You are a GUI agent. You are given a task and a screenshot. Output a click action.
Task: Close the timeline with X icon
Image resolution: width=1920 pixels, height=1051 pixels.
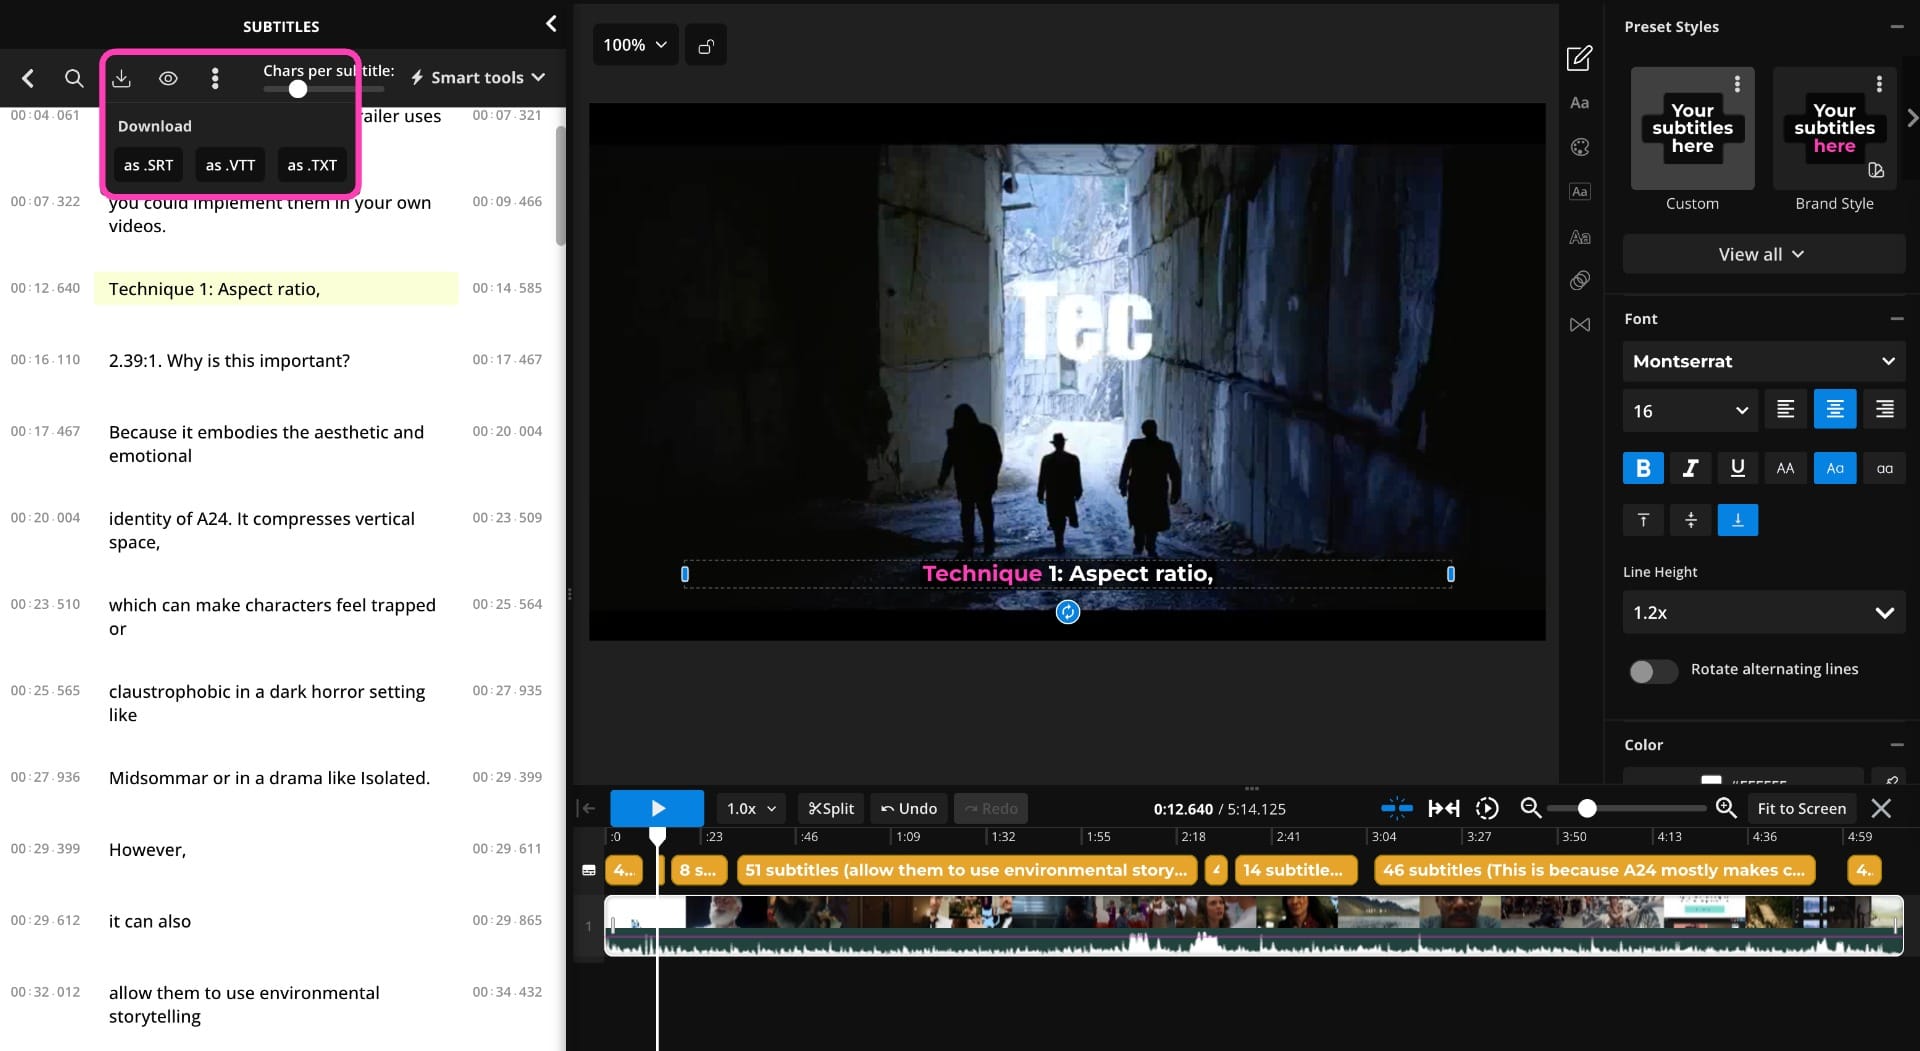(1881, 808)
